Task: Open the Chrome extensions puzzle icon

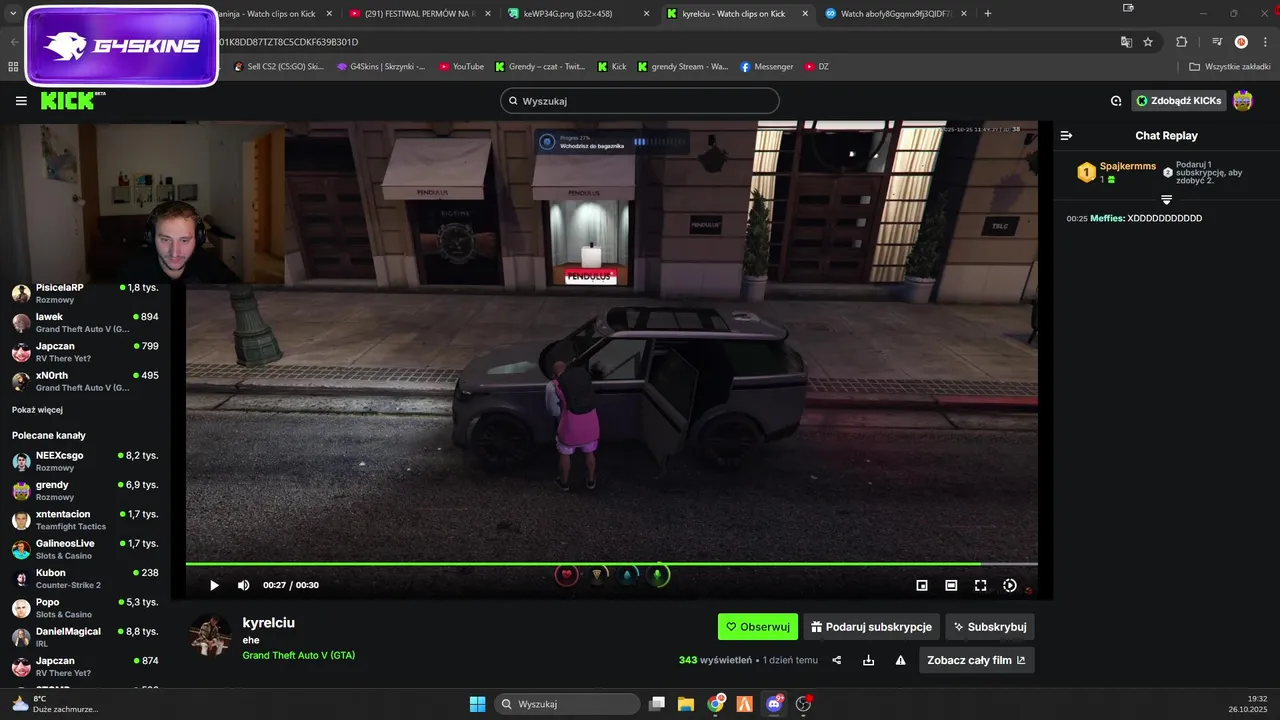Action: click(1181, 42)
